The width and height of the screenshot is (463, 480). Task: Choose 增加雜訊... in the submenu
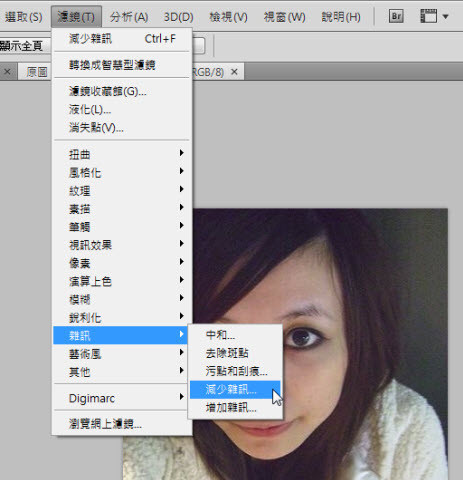235,408
